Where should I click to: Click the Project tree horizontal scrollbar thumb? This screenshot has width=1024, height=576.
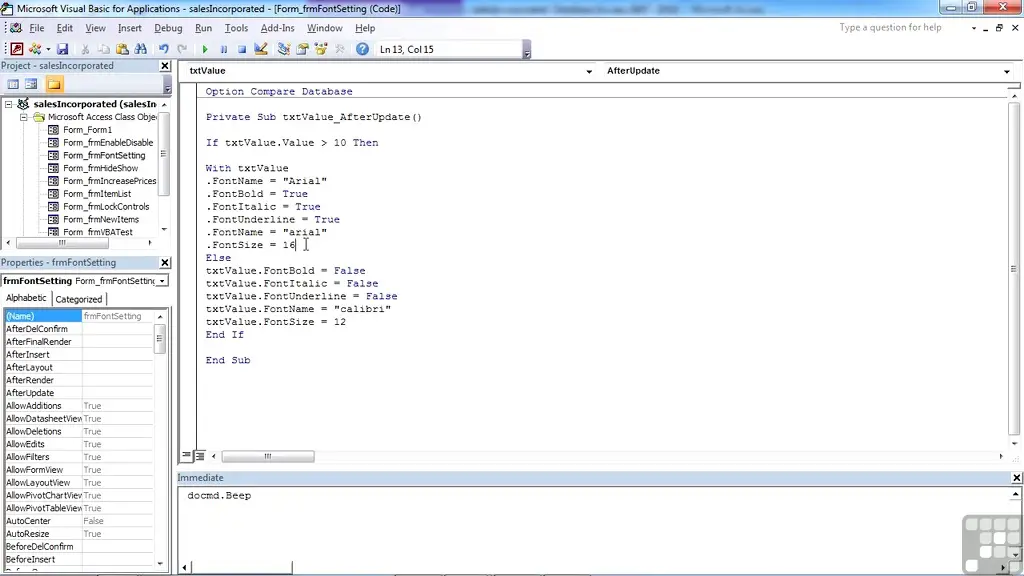[62, 243]
